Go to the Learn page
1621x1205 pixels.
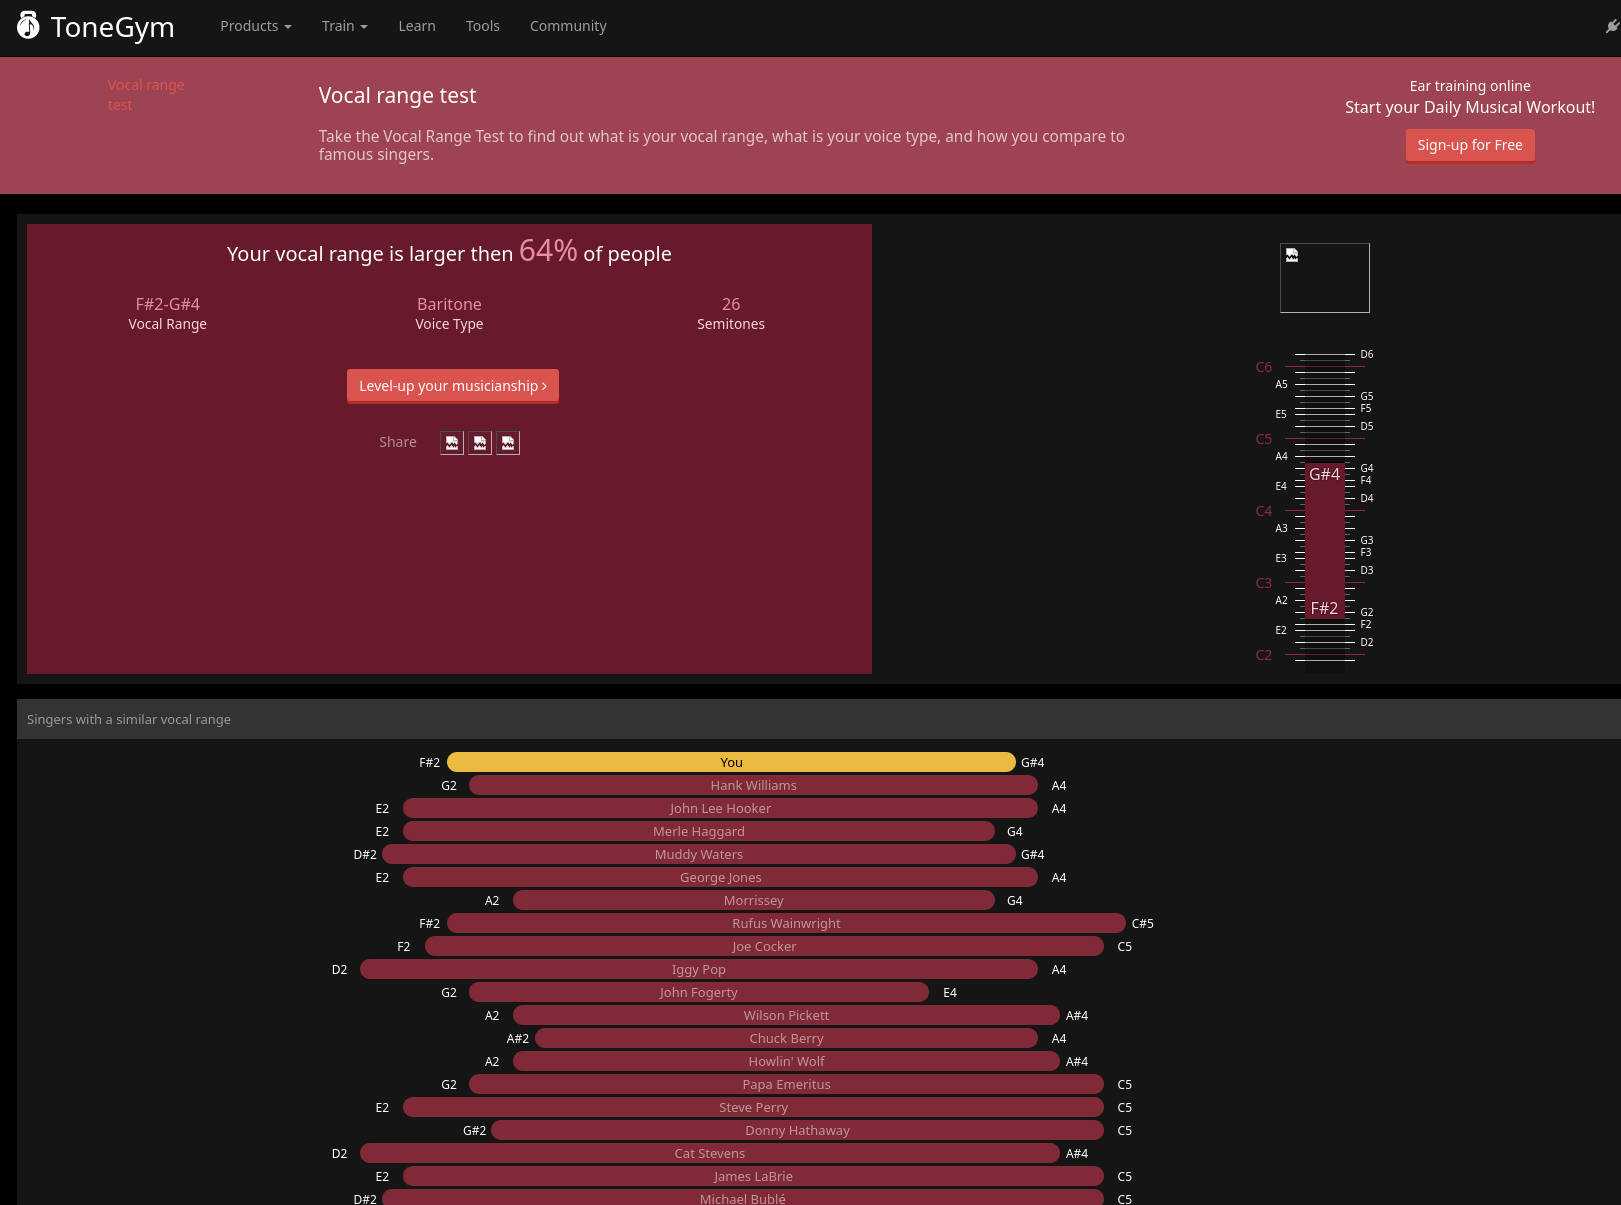pos(417,26)
